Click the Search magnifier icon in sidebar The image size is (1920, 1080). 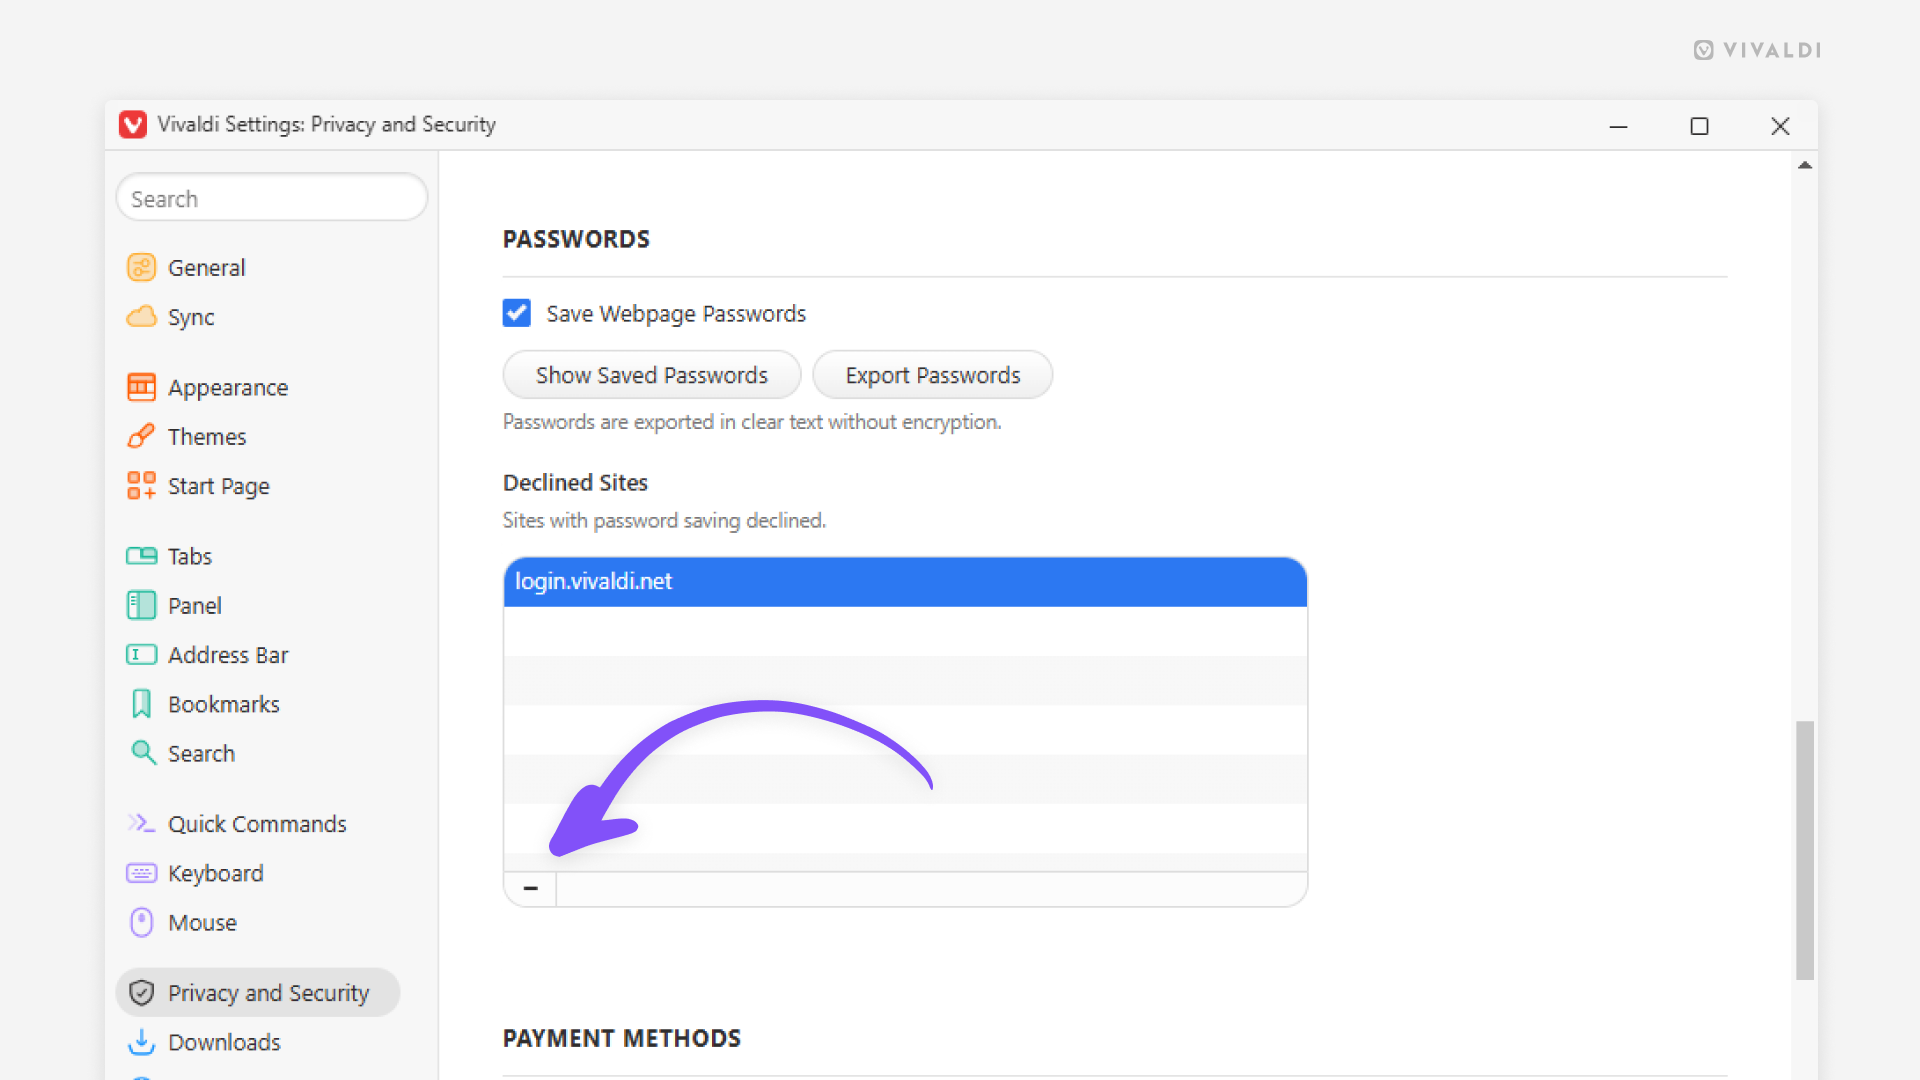(143, 753)
